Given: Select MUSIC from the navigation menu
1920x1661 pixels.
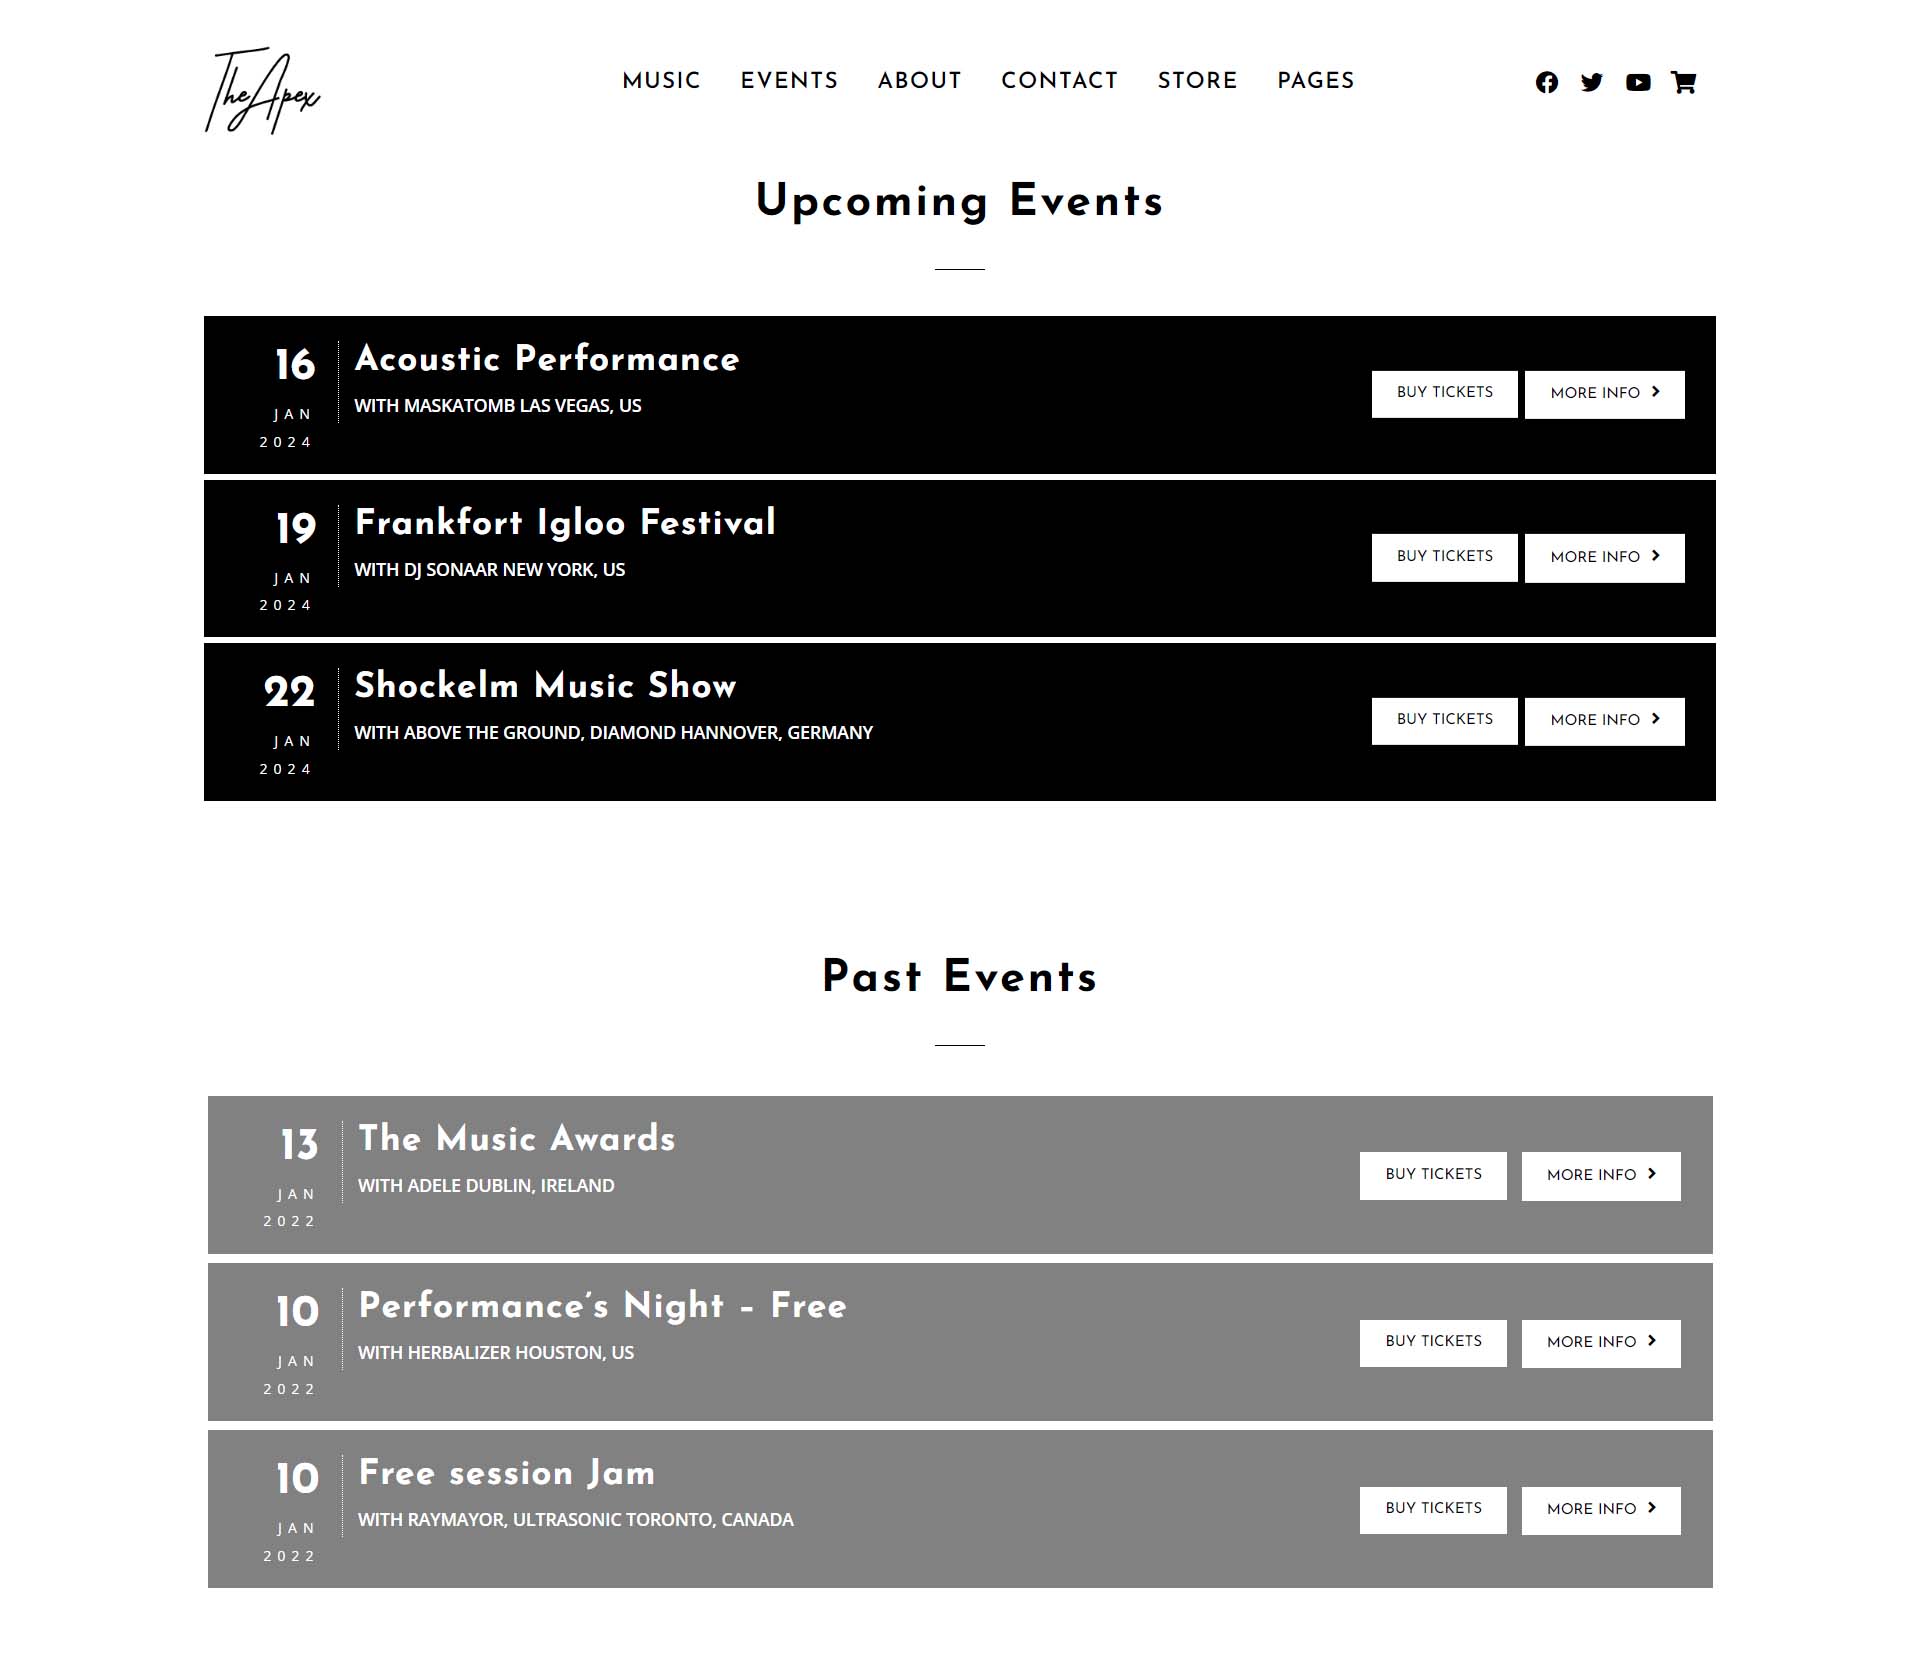Looking at the screenshot, I should 661,82.
